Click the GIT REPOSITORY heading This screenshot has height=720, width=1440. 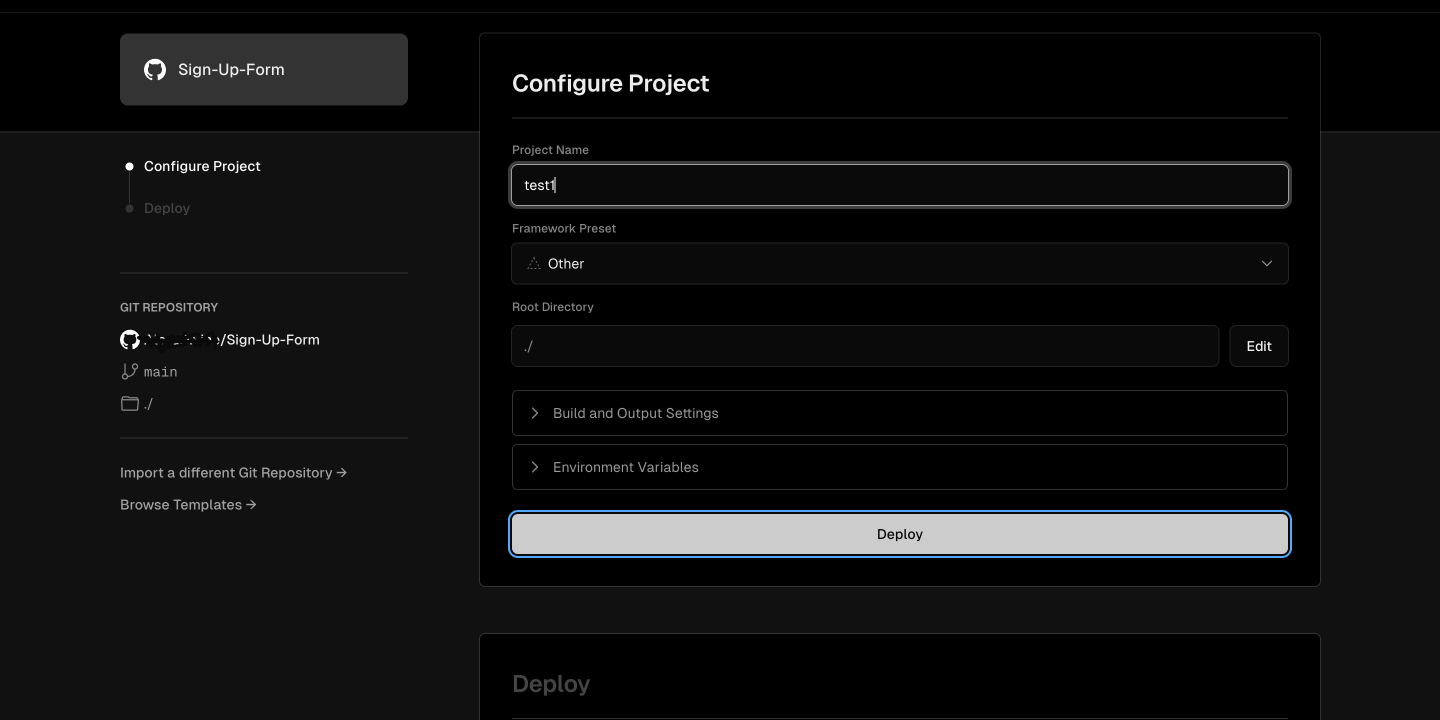(169, 307)
